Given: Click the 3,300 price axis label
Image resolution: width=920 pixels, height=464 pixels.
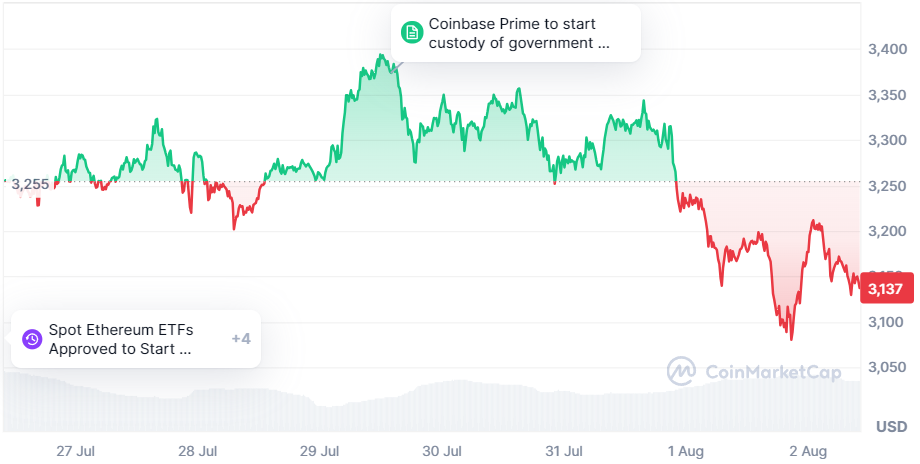Looking at the screenshot, I should pos(885,141).
